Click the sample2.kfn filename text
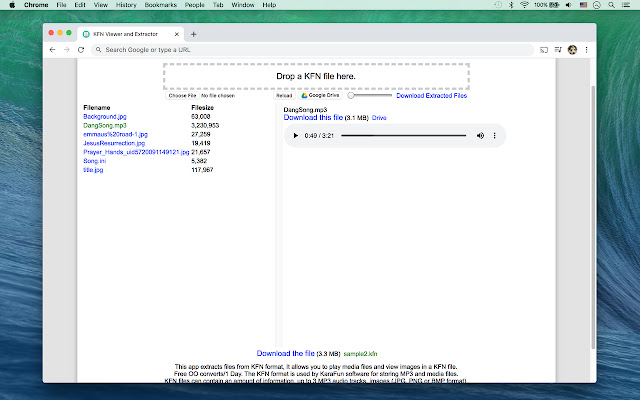640x400 pixels. pos(360,354)
